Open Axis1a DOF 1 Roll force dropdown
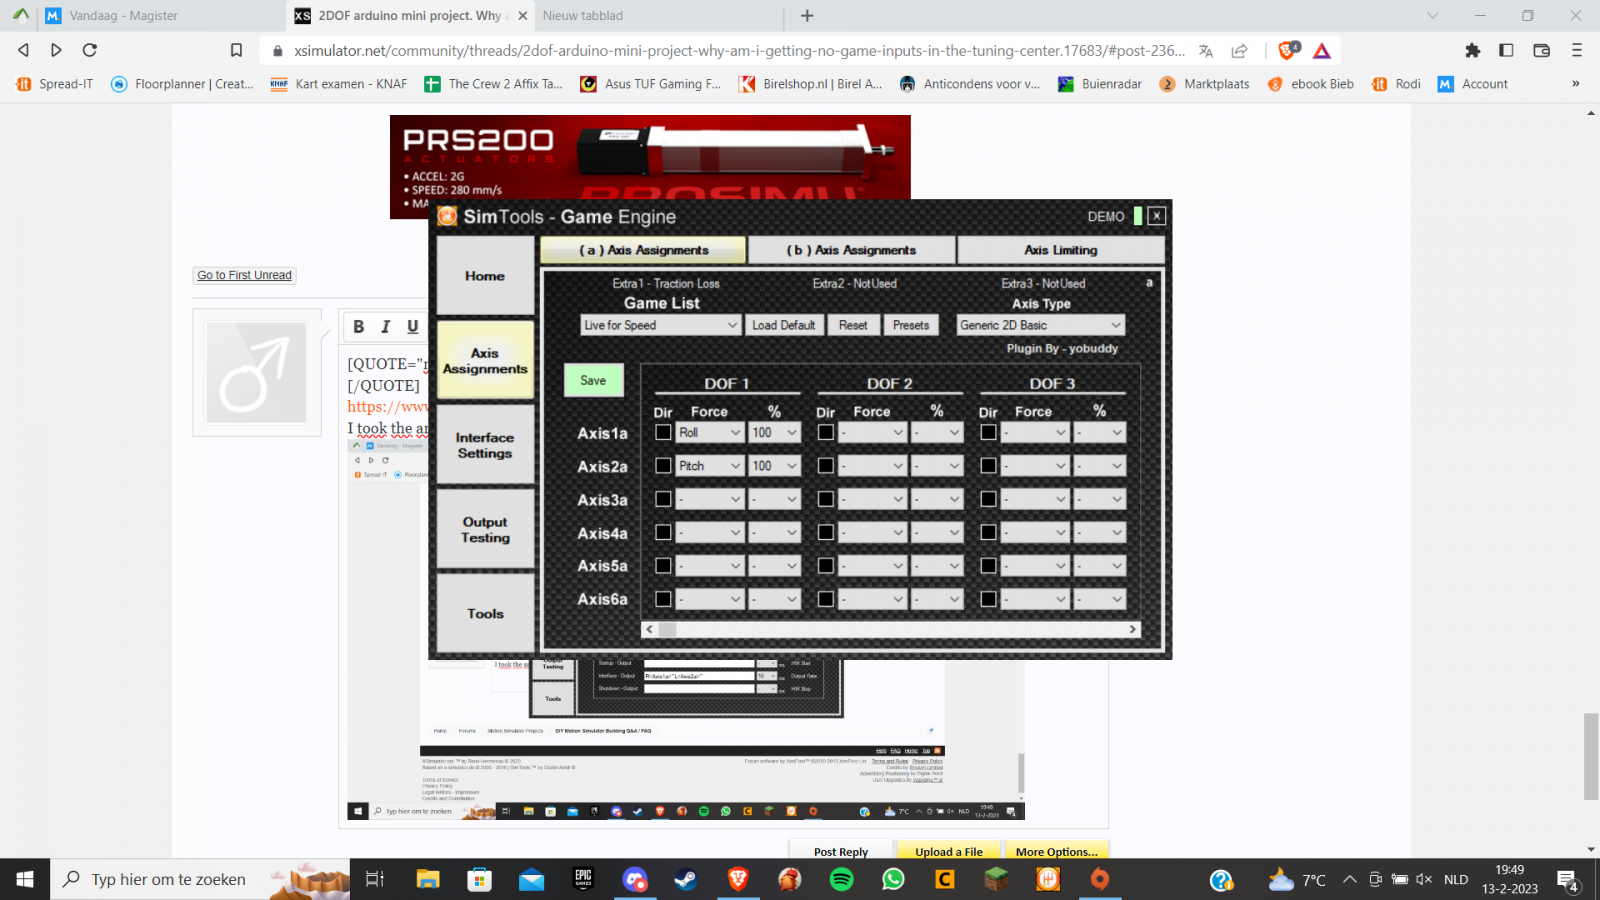 710,432
